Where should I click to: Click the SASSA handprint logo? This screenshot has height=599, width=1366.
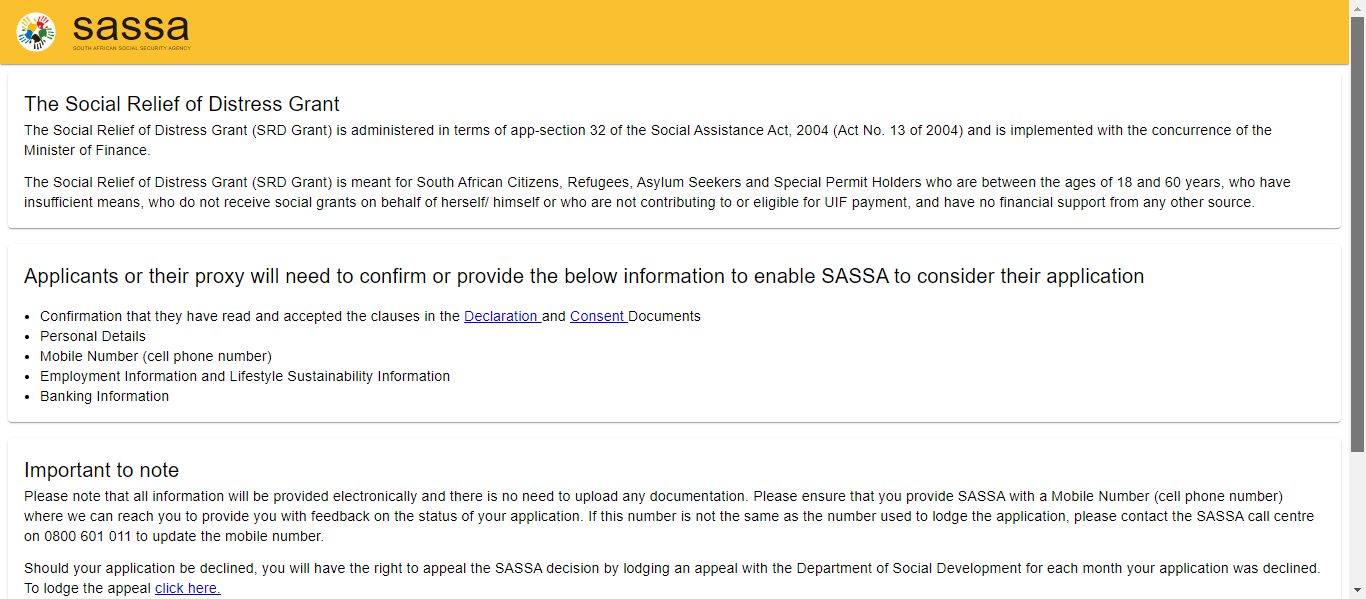point(34,32)
